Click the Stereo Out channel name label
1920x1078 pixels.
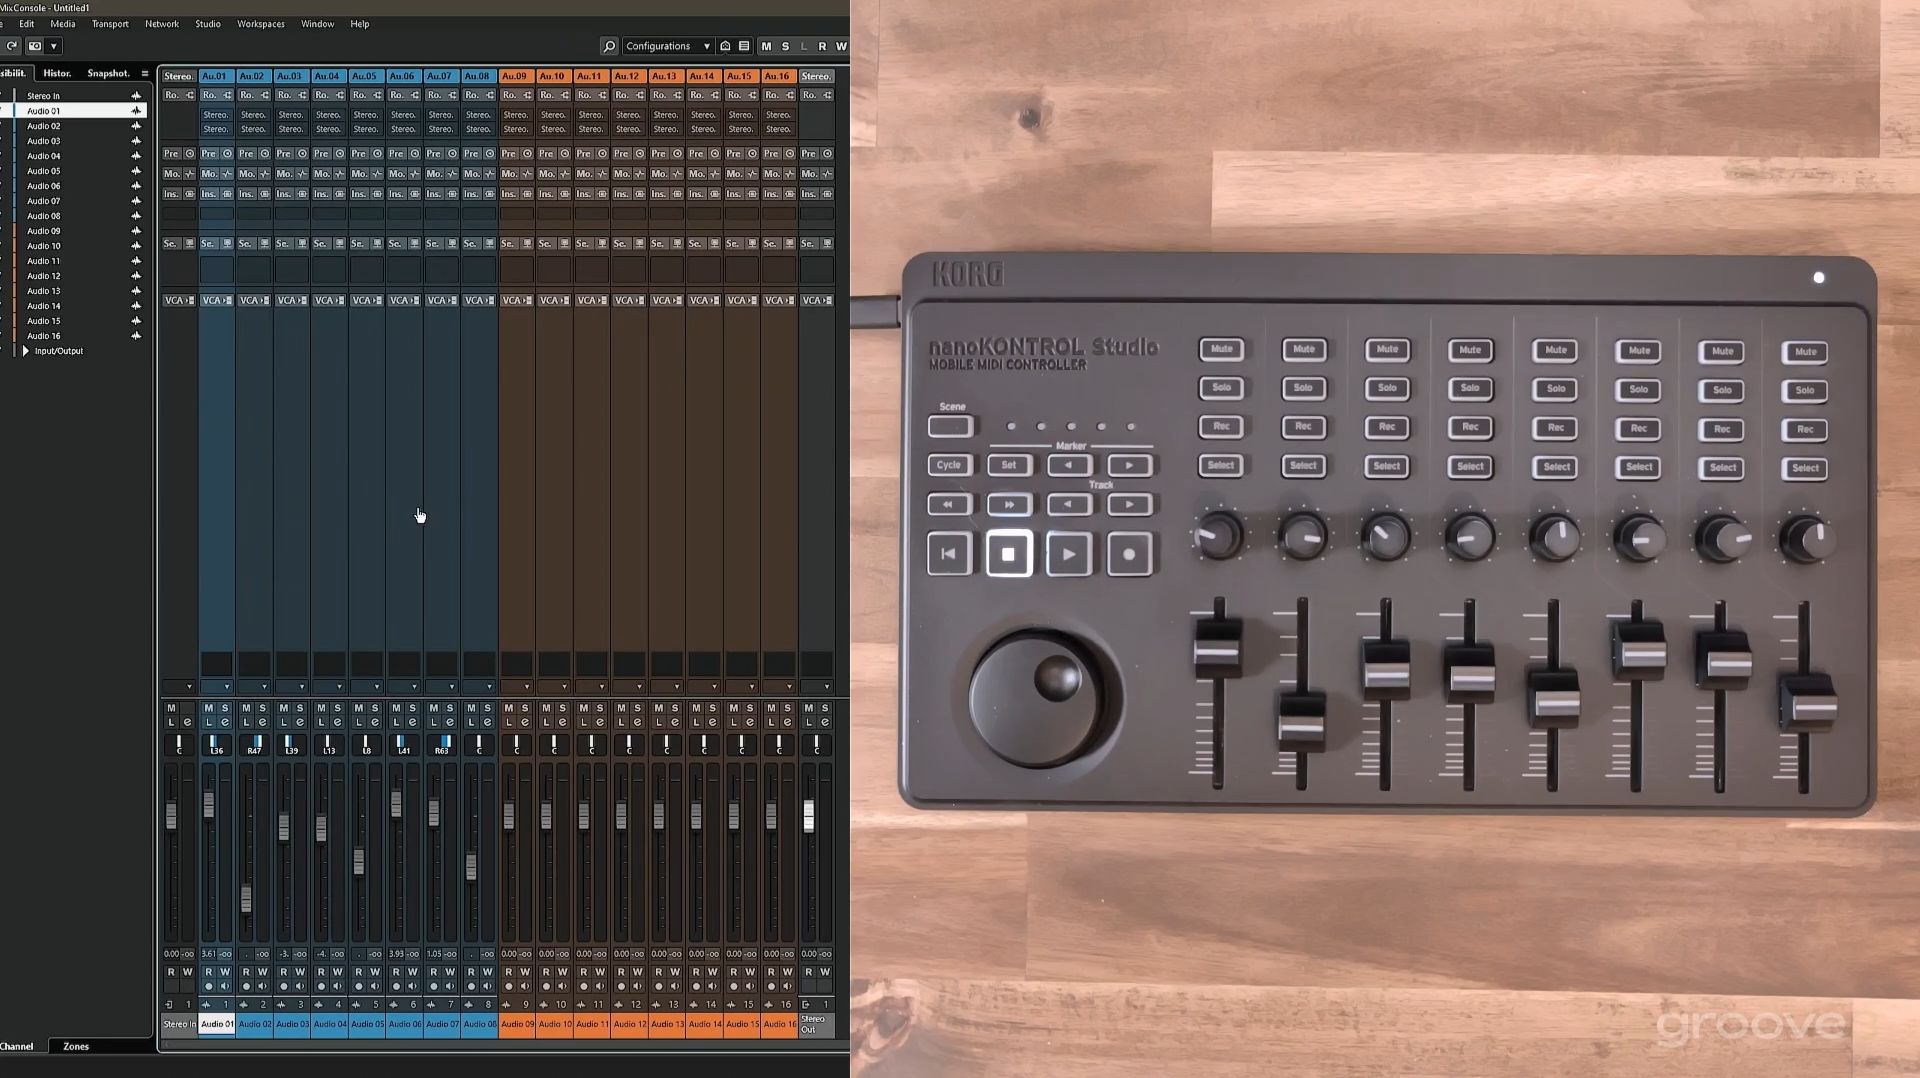click(816, 1024)
